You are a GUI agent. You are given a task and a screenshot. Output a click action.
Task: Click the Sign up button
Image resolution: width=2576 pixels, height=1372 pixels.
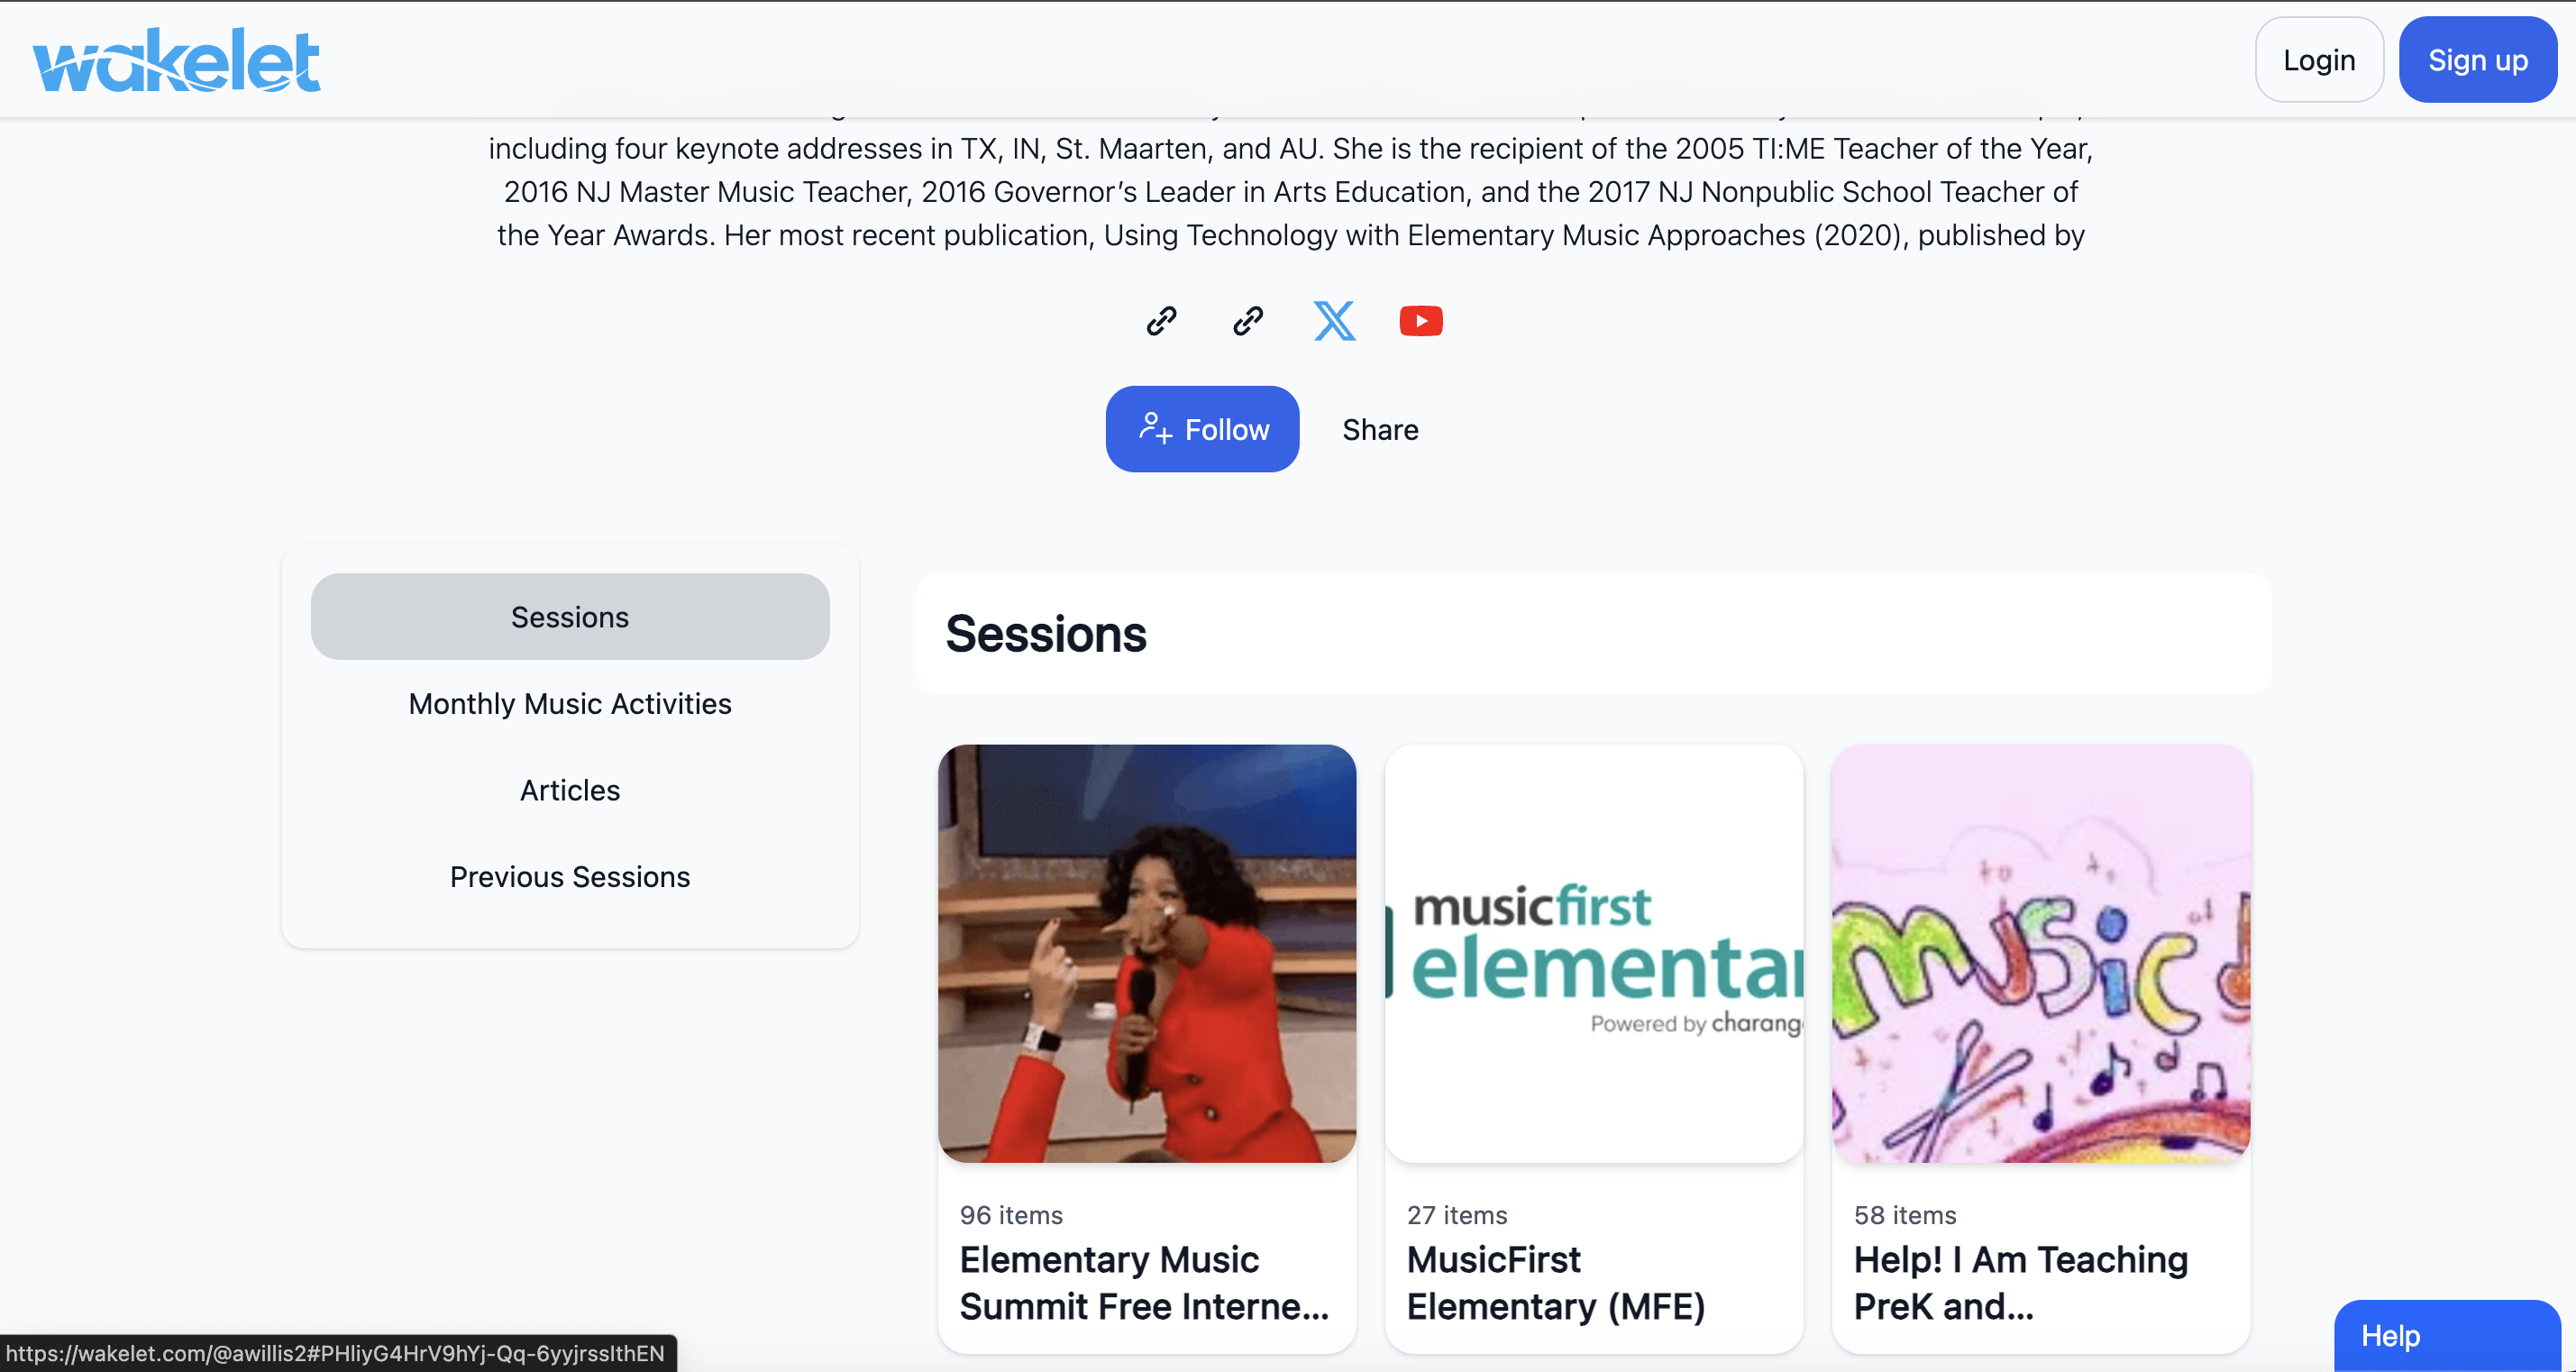[x=2478, y=60]
